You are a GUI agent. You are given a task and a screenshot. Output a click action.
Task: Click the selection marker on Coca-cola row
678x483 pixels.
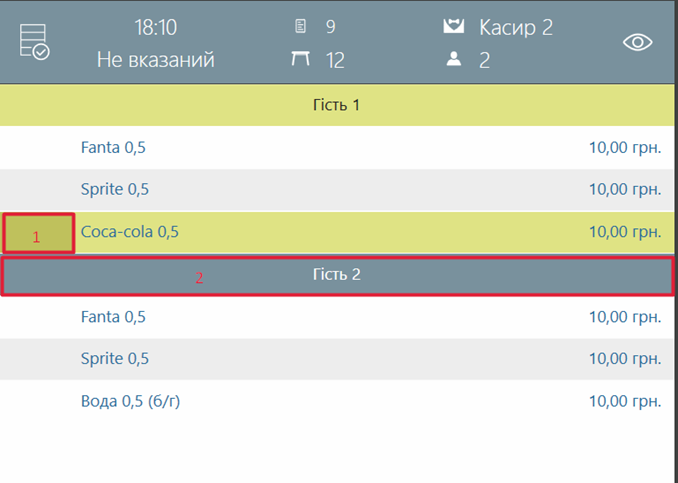coord(38,233)
